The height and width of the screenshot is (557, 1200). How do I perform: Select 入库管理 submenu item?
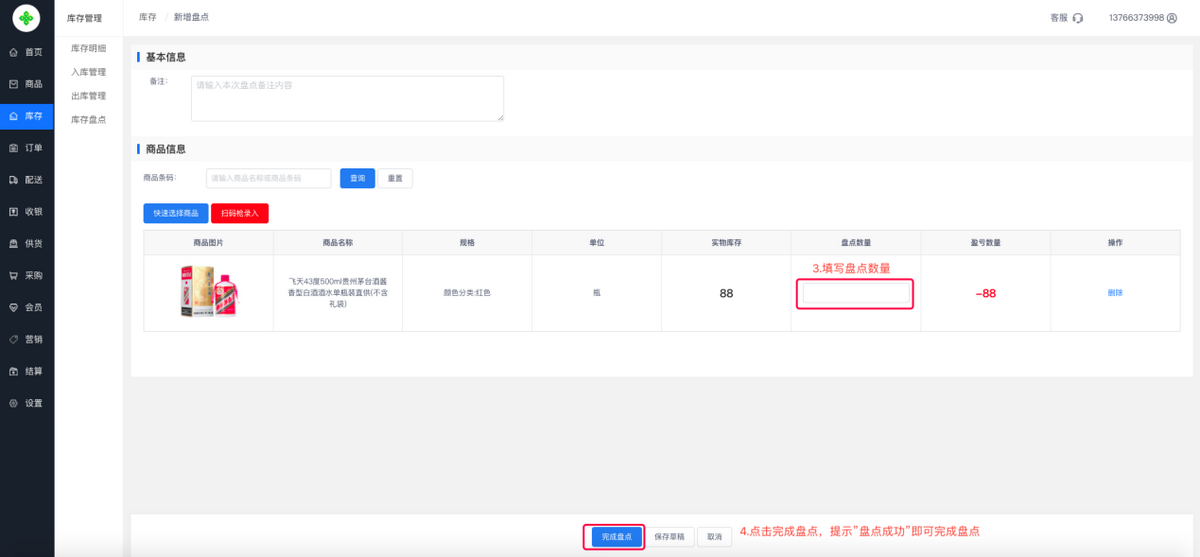[88, 72]
